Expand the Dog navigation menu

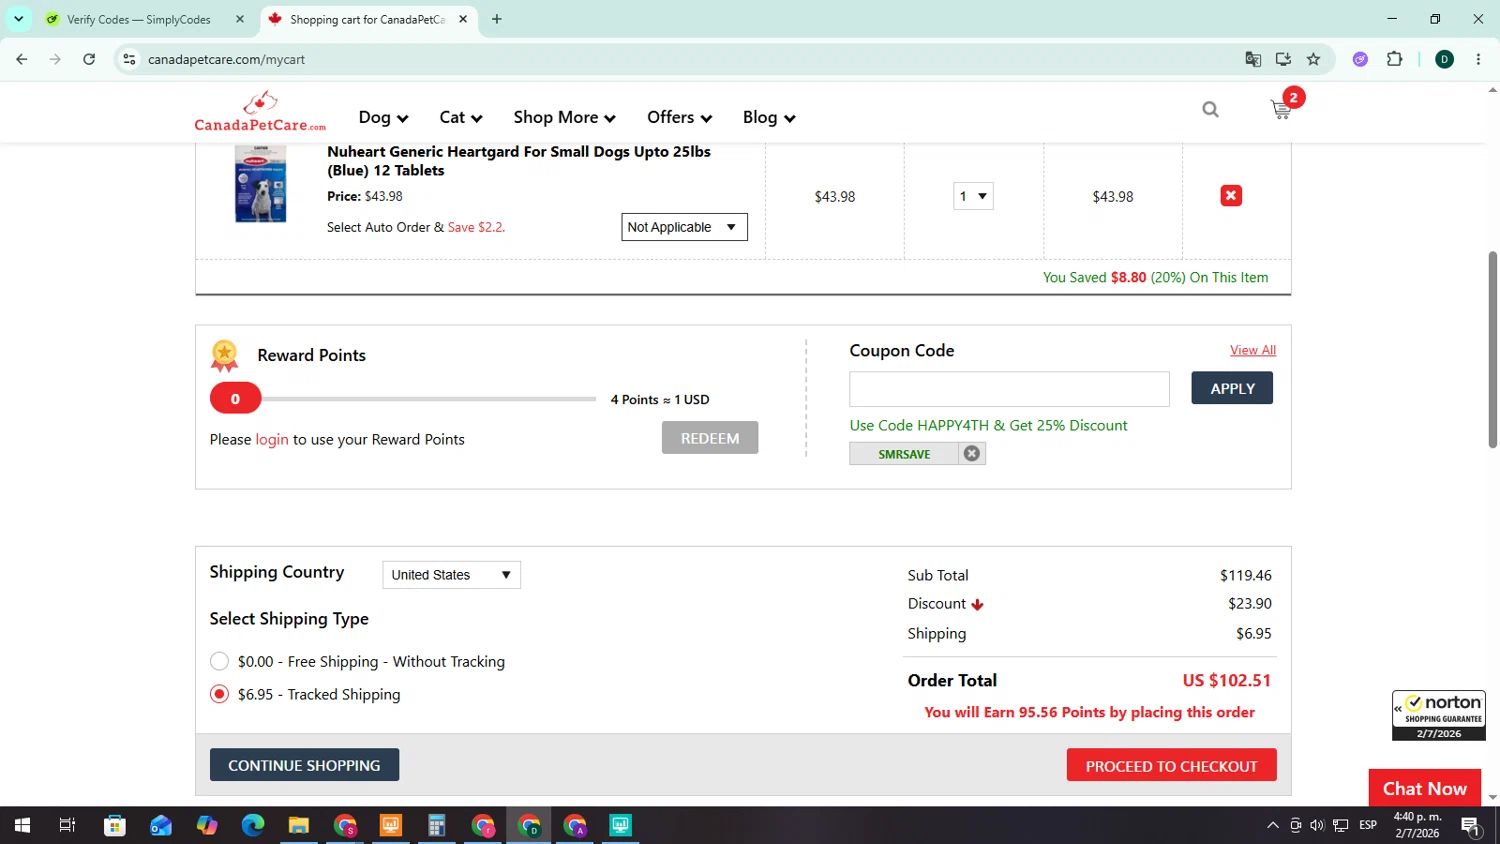pyautogui.click(x=383, y=117)
